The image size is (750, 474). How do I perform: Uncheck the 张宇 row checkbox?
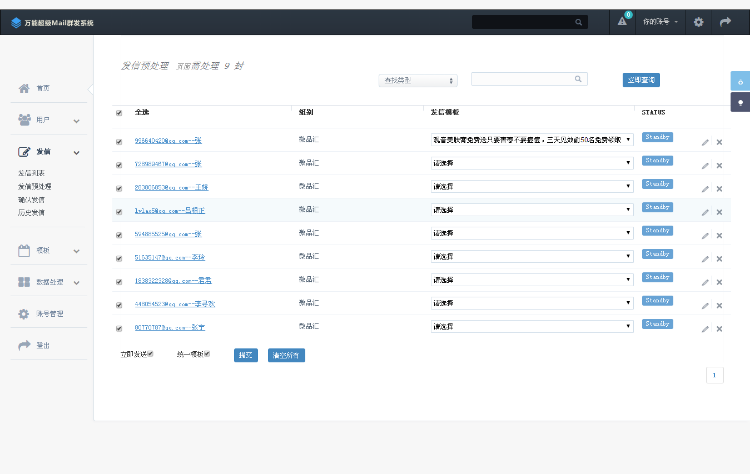coord(119,329)
